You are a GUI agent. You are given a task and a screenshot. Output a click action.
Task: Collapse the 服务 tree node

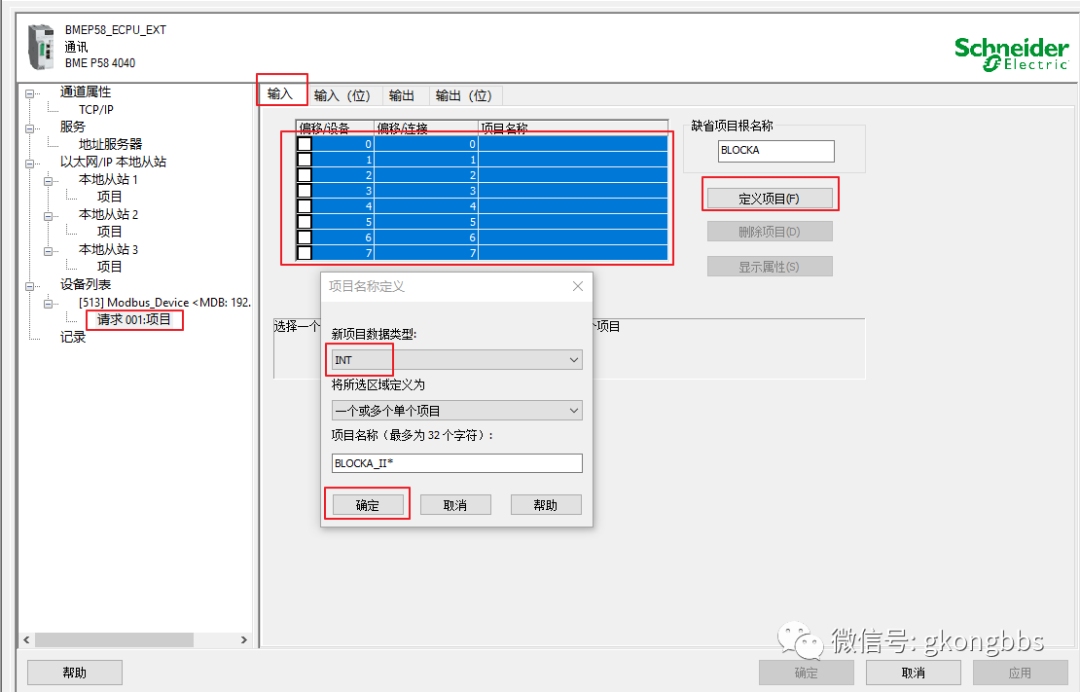30,127
